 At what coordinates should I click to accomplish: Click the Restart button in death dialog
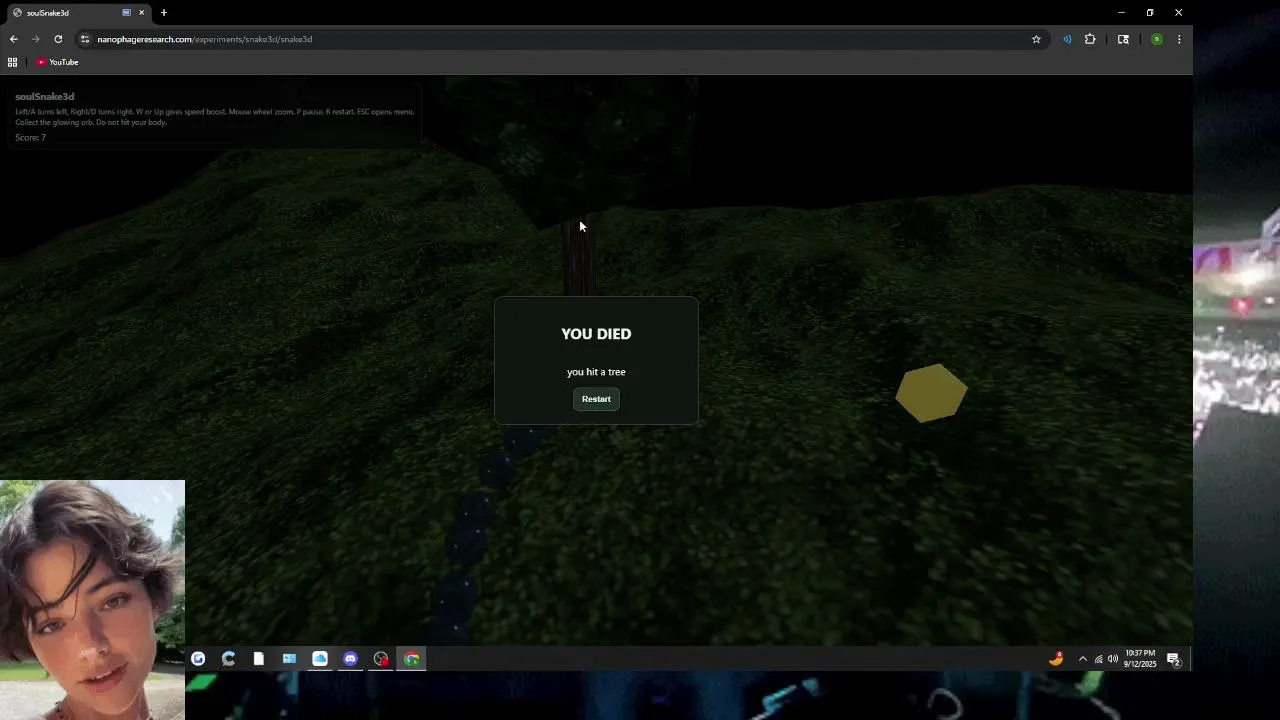(x=596, y=399)
